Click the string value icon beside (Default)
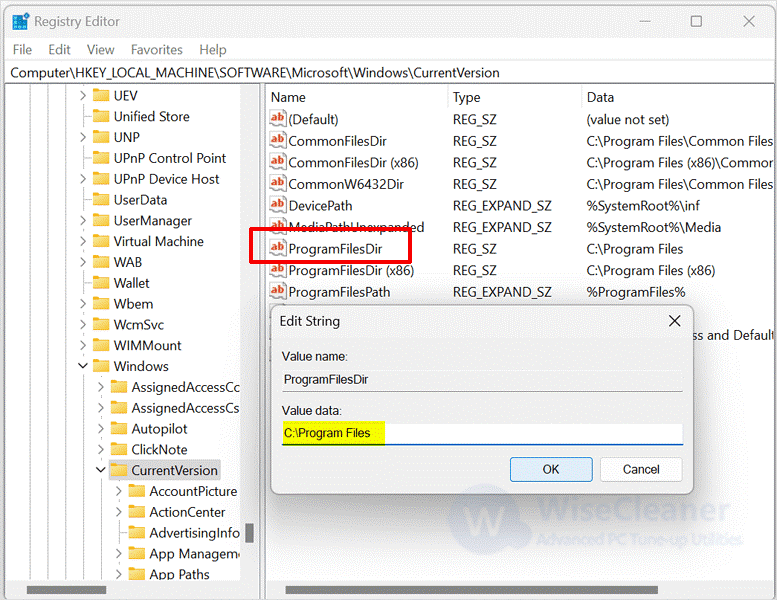777x600 pixels. (278, 118)
